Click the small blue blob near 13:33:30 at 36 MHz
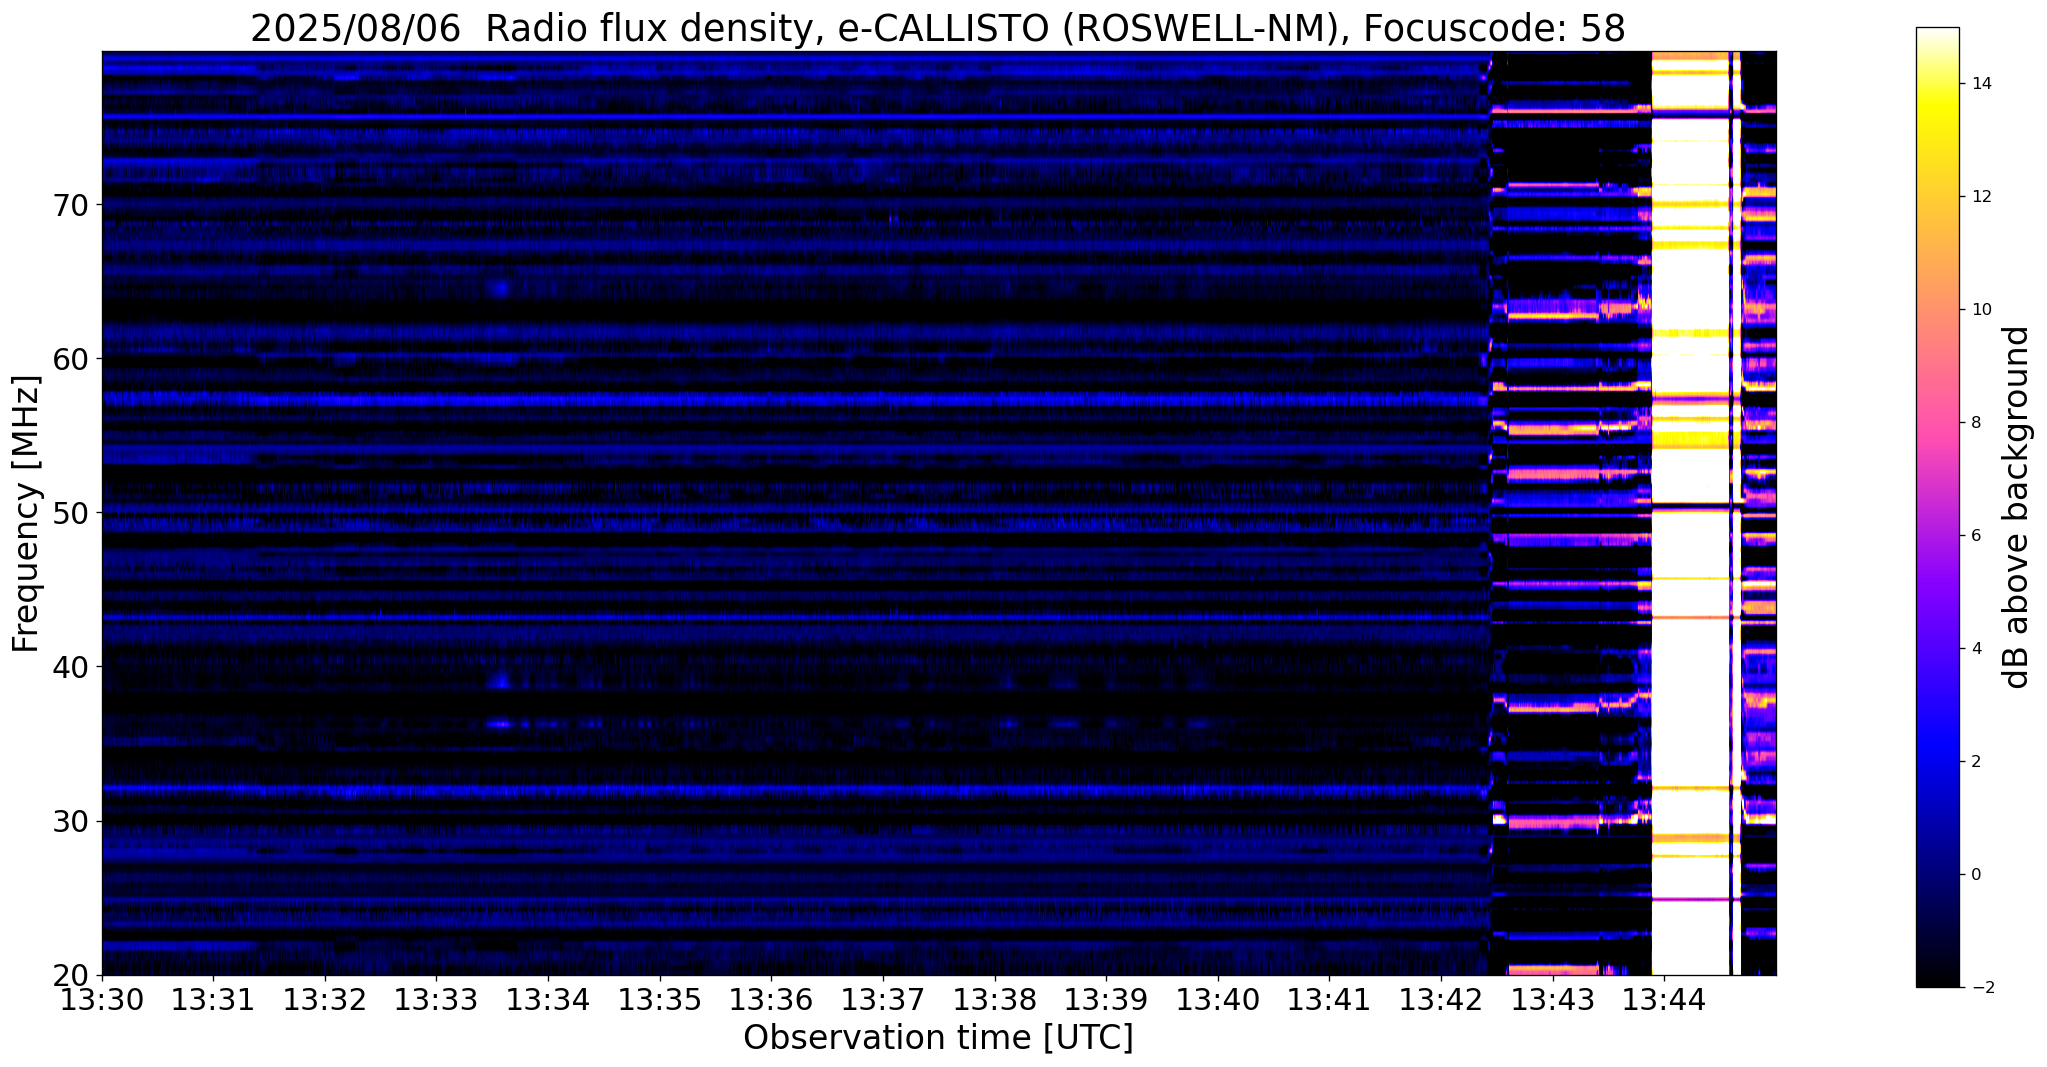Image resolution: width=2047 pixels, height=1067 pixels. pyautogui.click(x=500, y=722)
